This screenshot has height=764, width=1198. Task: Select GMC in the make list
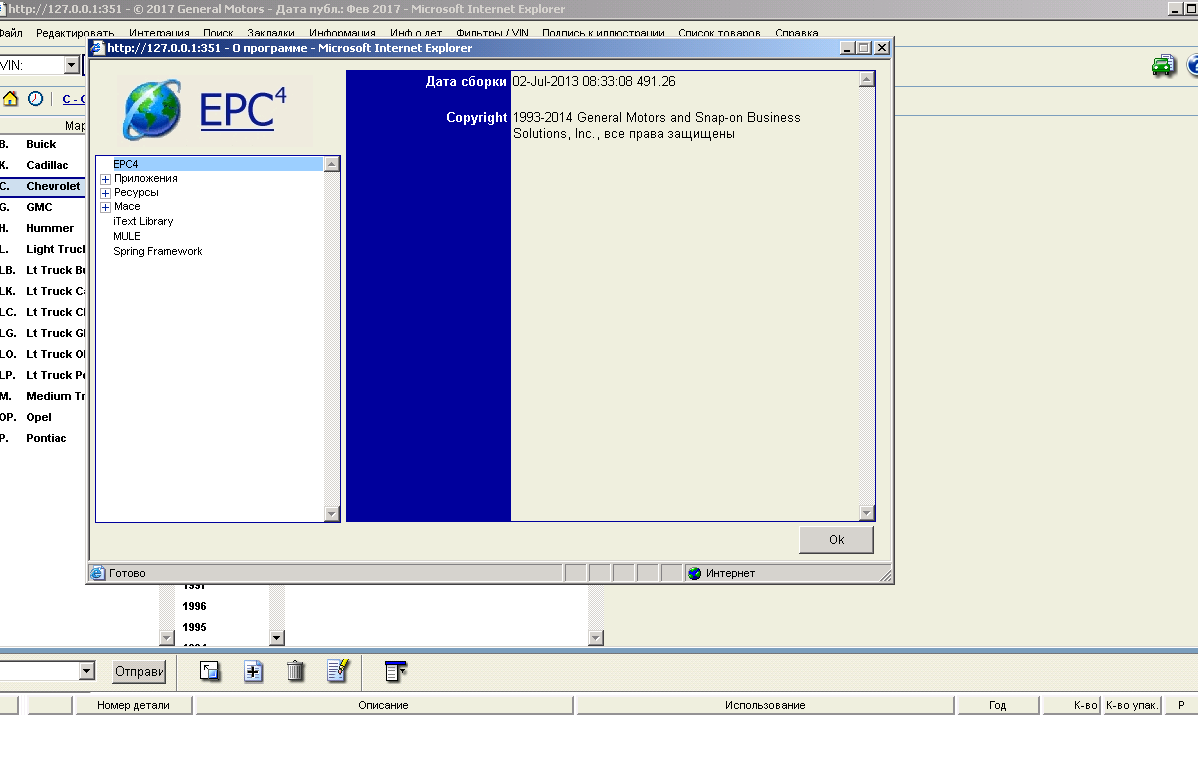point(39,207)
